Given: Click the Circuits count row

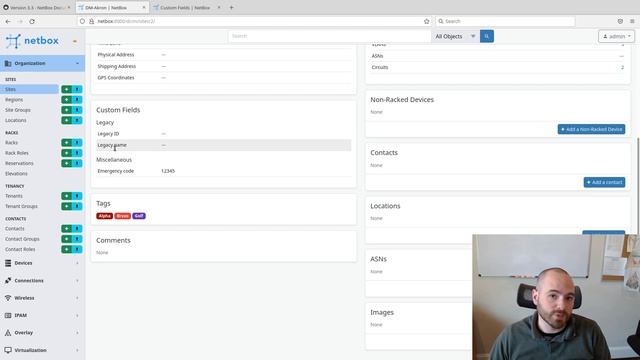Looking at the screenshot, I should point(498,67).
